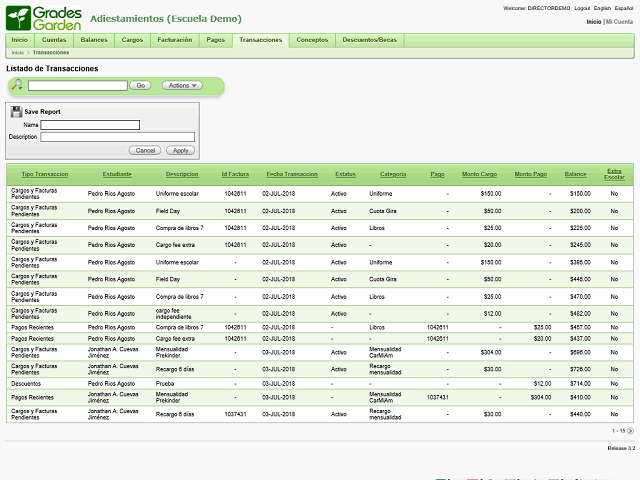Cancel the Save Report form
640x480 pixels.
pos(145,150)
